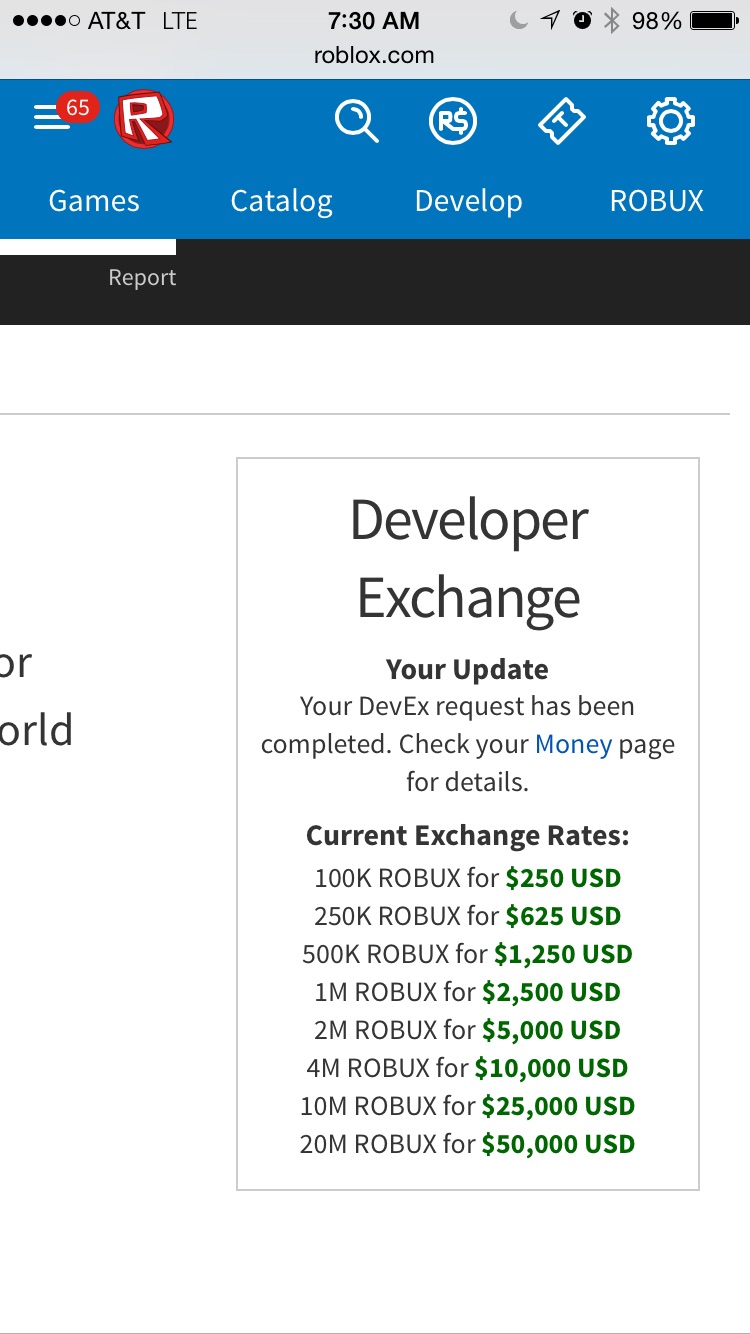Select the "Your Update" label
The width and height of the screenshot is (750, 1334).
pos(467,669)
